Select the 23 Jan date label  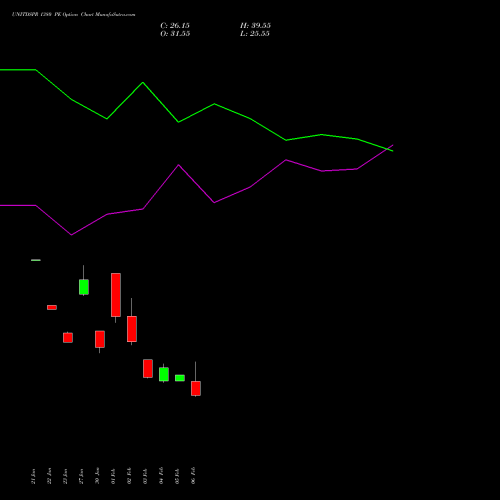pyautogui.click(x=65, y=476)
